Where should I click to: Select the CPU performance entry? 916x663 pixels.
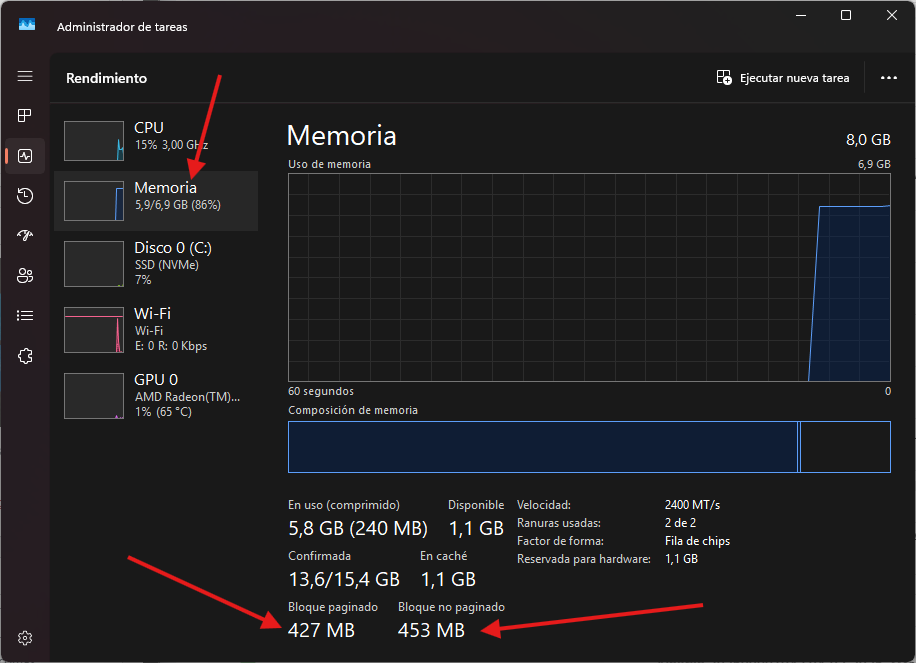pos(156,141)
